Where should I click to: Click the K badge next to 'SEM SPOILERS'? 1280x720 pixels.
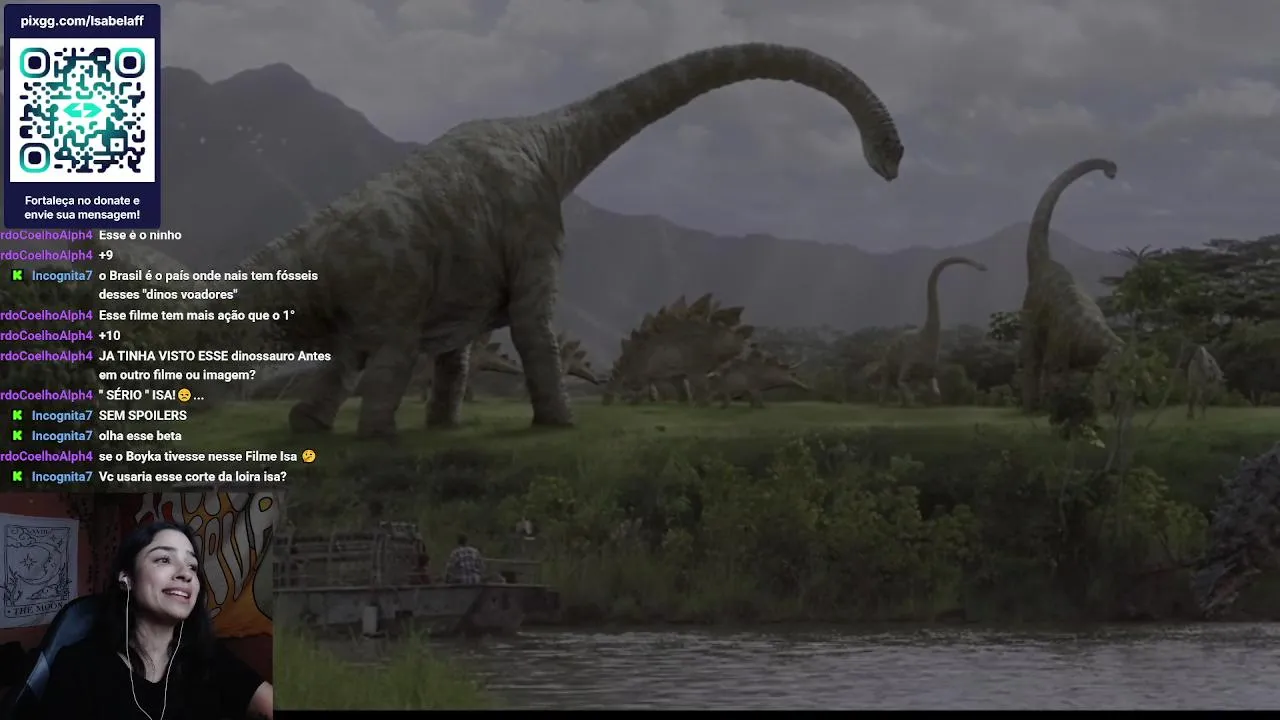coord(17,415)
